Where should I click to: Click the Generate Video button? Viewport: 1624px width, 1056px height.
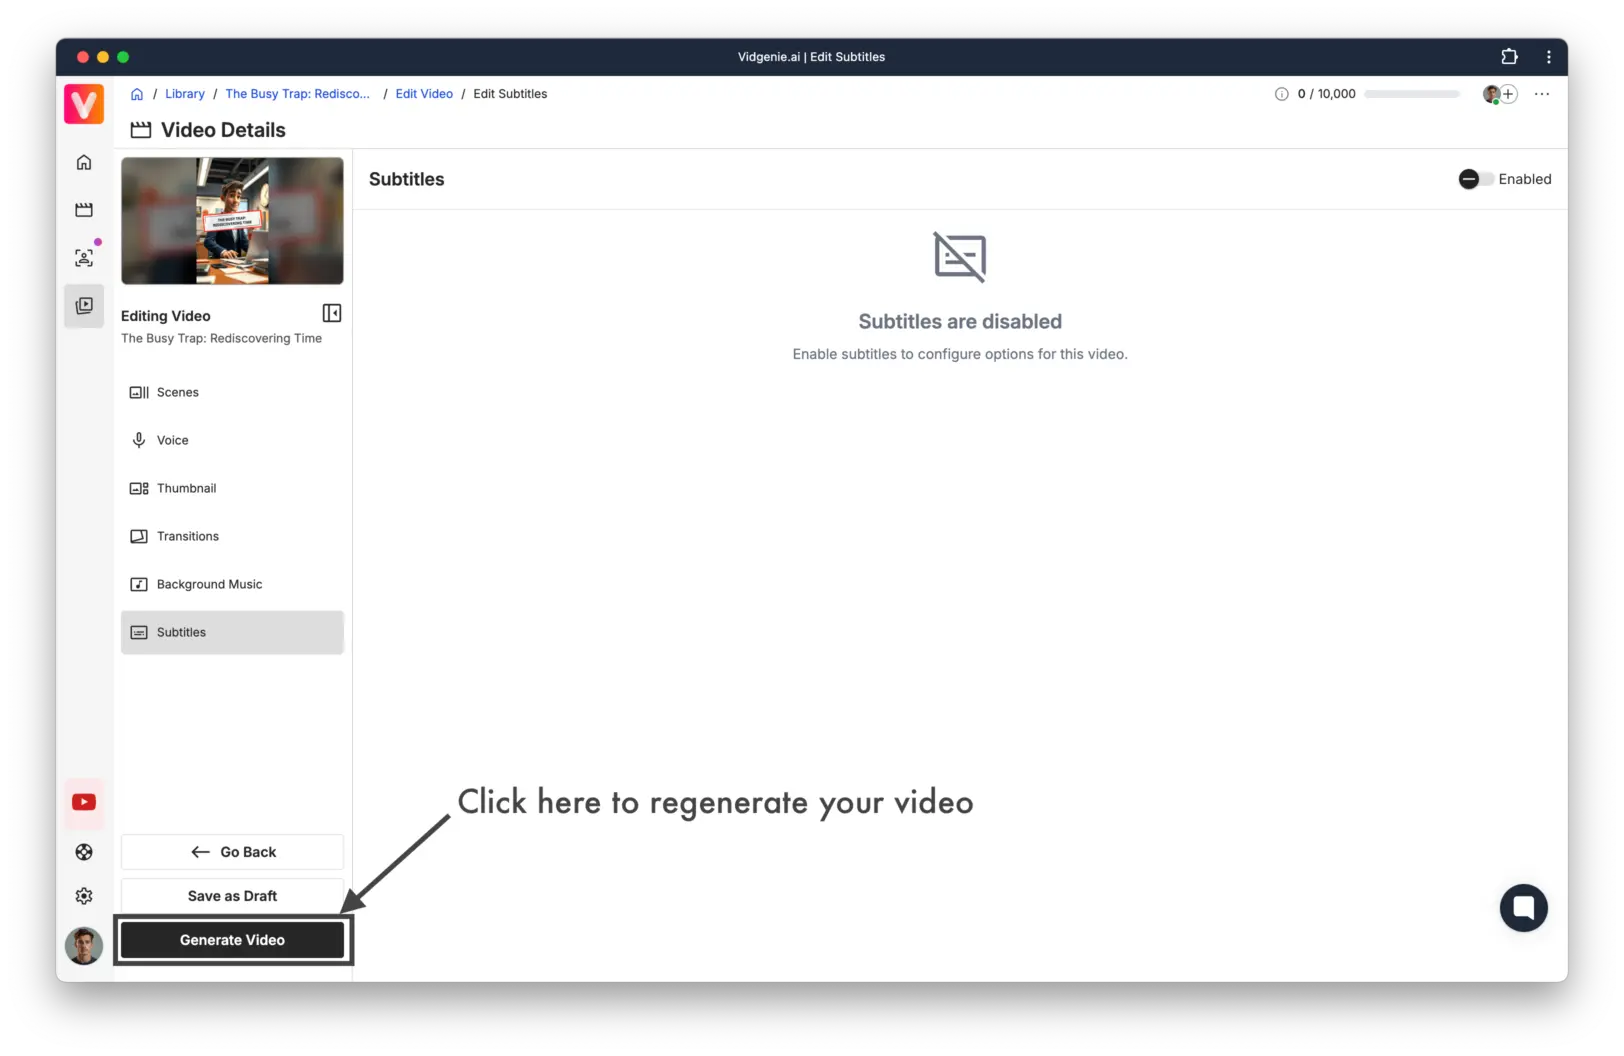coord(232,940)
